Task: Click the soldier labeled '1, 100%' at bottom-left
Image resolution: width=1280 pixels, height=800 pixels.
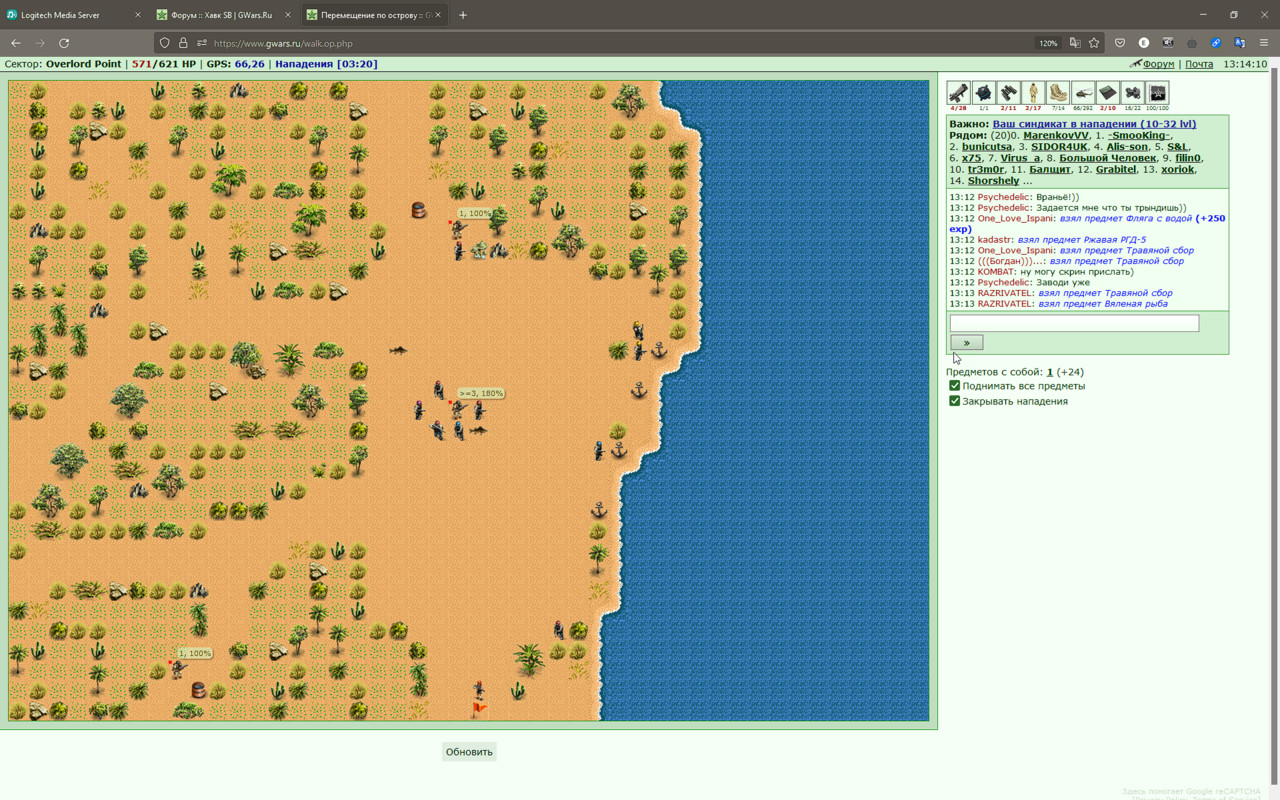Action: (178, 668)
